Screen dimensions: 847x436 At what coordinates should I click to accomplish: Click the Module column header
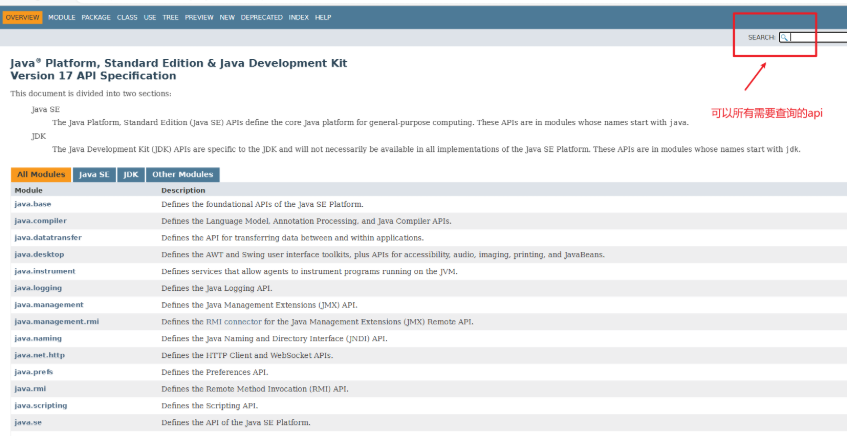29,190
